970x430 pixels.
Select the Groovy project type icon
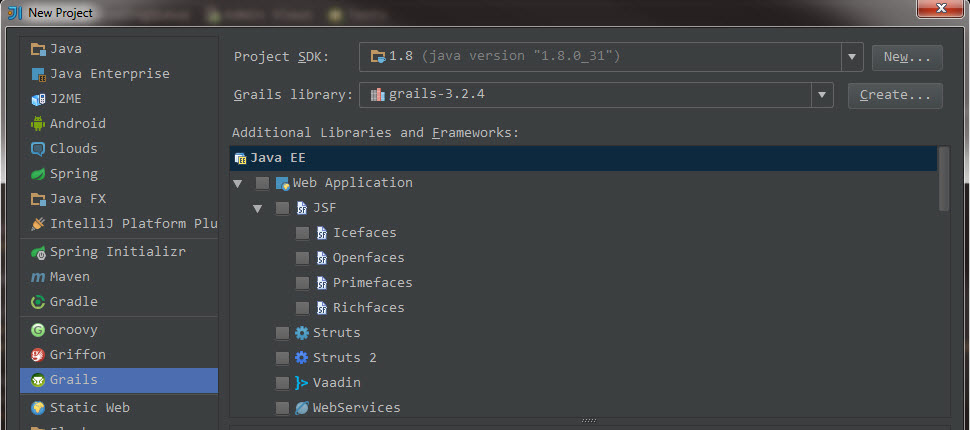(x=38, y=330)
